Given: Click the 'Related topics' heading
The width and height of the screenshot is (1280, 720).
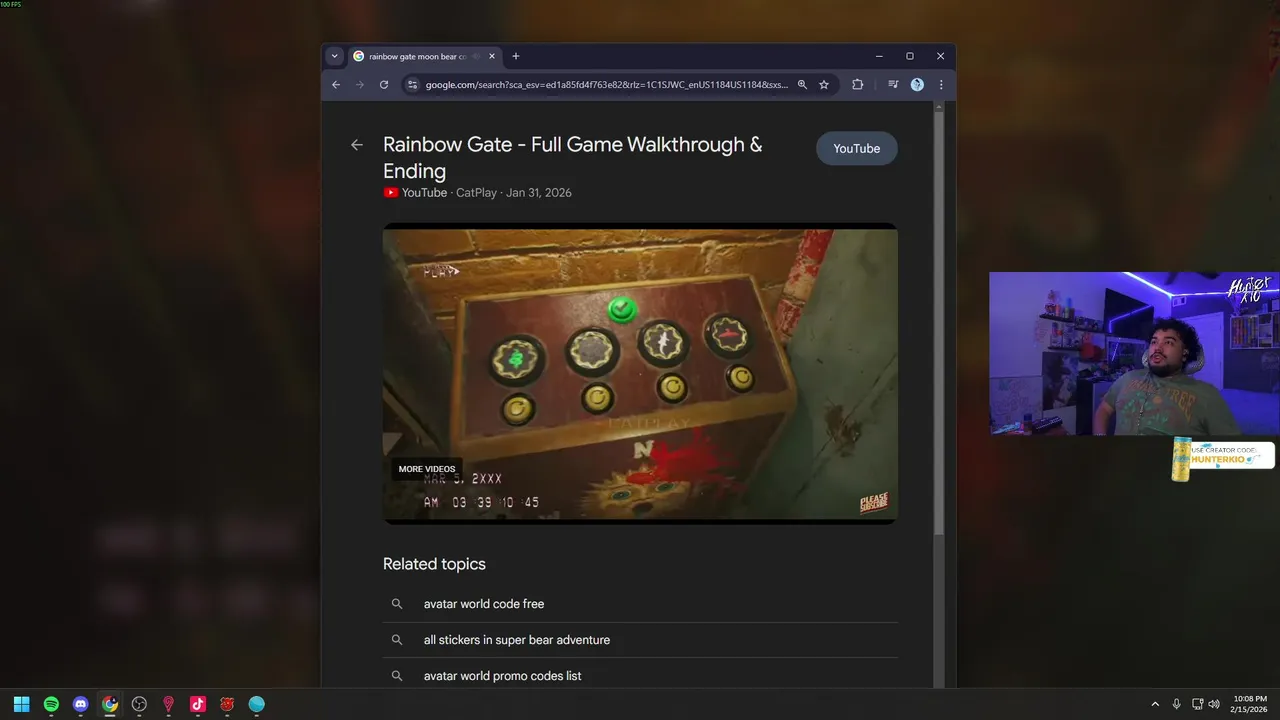Looking at the screenshot, I should click(x=434, y=564).
